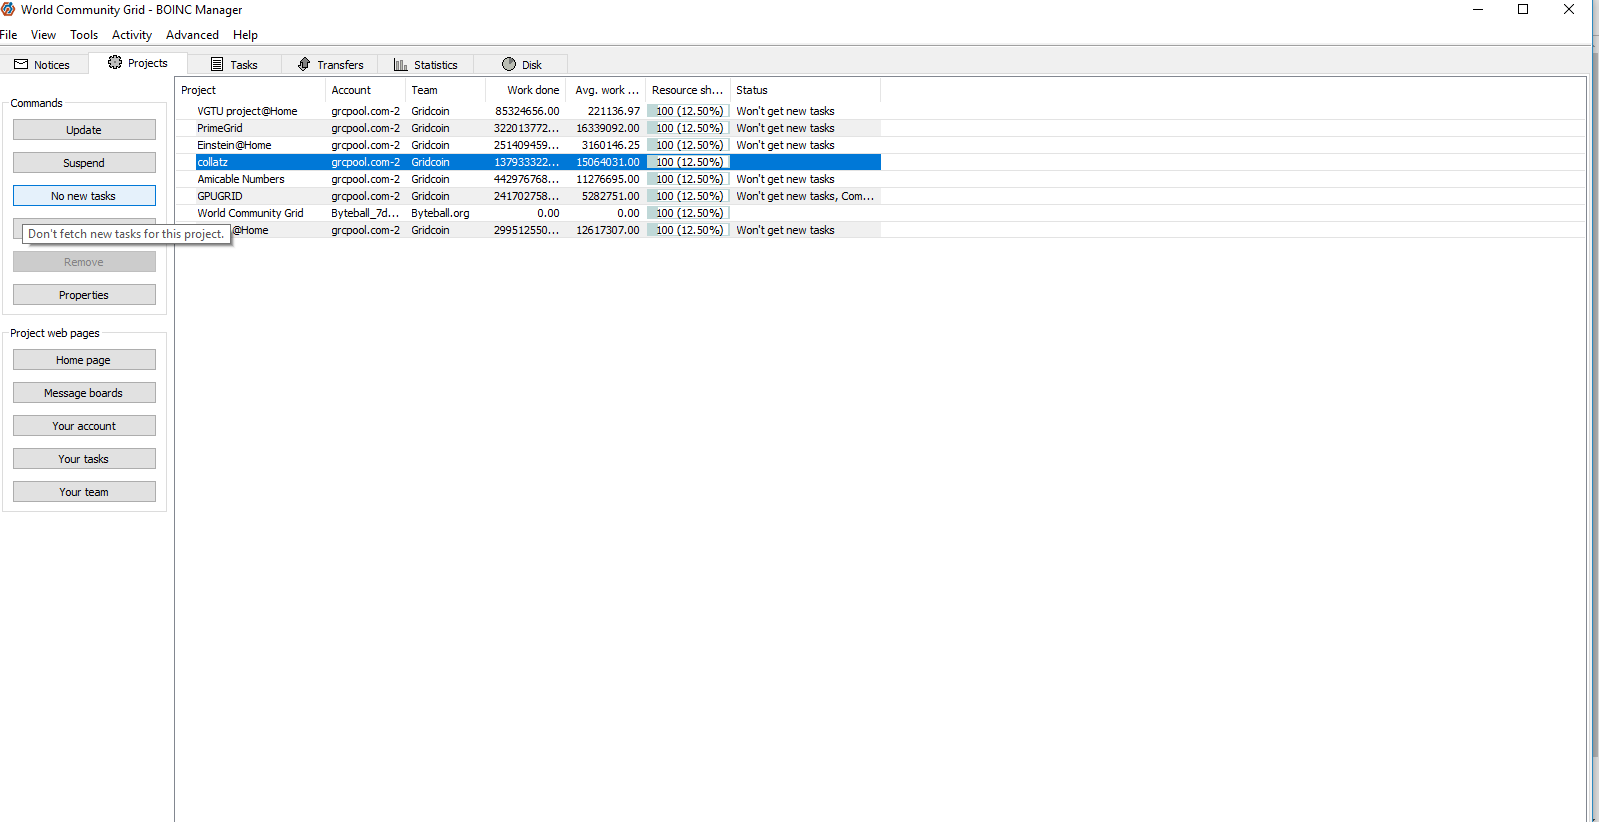This screenshot has width=1599, height=822.
Task: Go to the Transfers tab
Action: (330, 64)
